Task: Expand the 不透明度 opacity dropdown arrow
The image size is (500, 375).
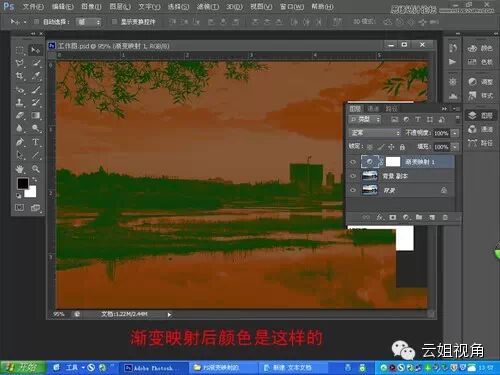Action: [x=455, y=133]
